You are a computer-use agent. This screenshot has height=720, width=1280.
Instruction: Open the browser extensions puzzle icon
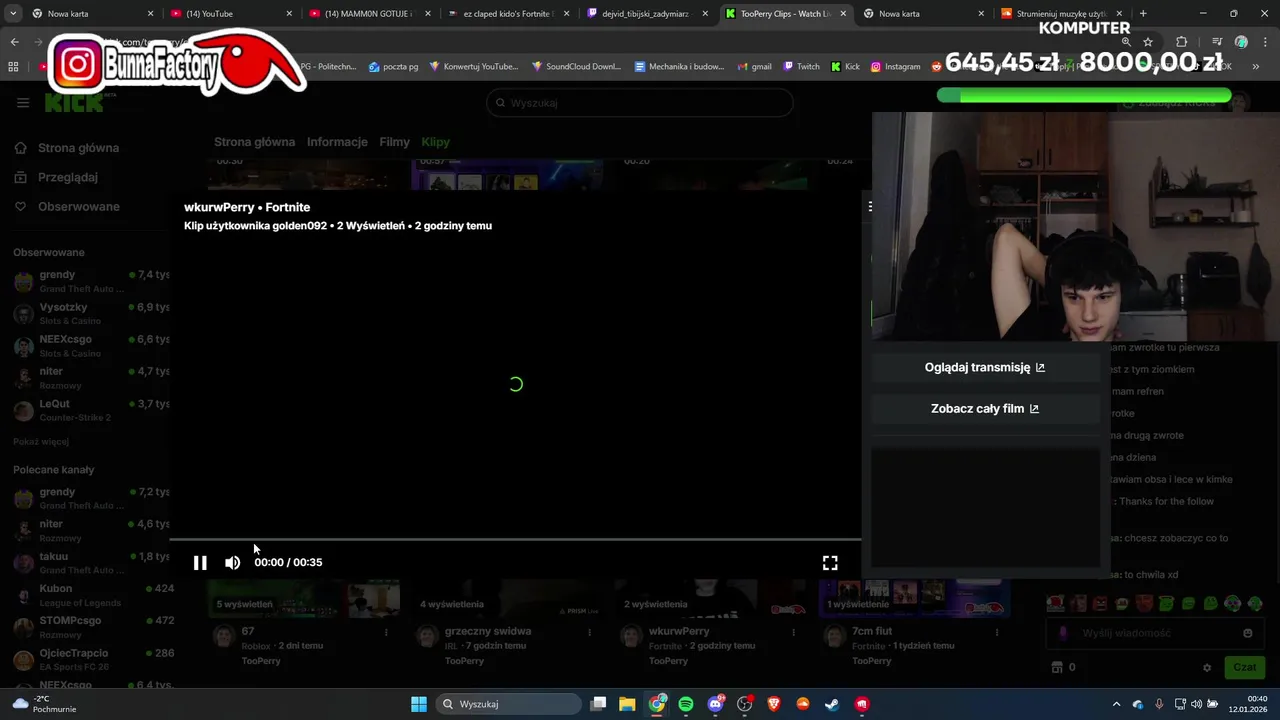pyautogui.click(x=1182, y=42)
